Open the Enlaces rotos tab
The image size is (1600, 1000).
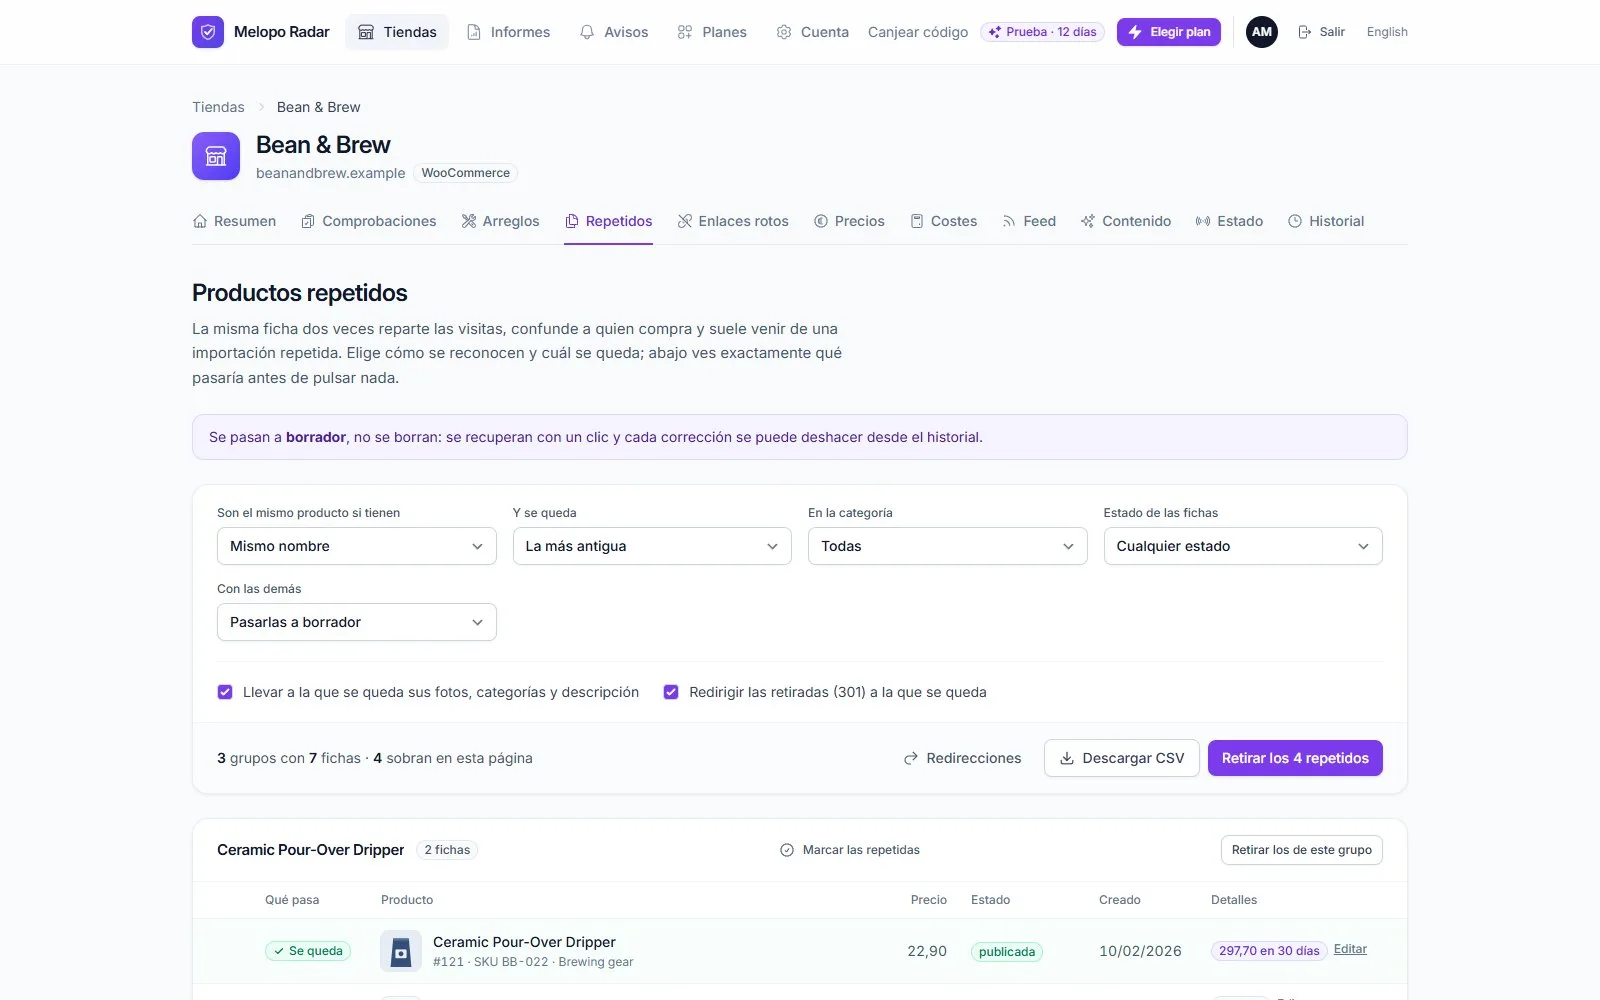733,221
